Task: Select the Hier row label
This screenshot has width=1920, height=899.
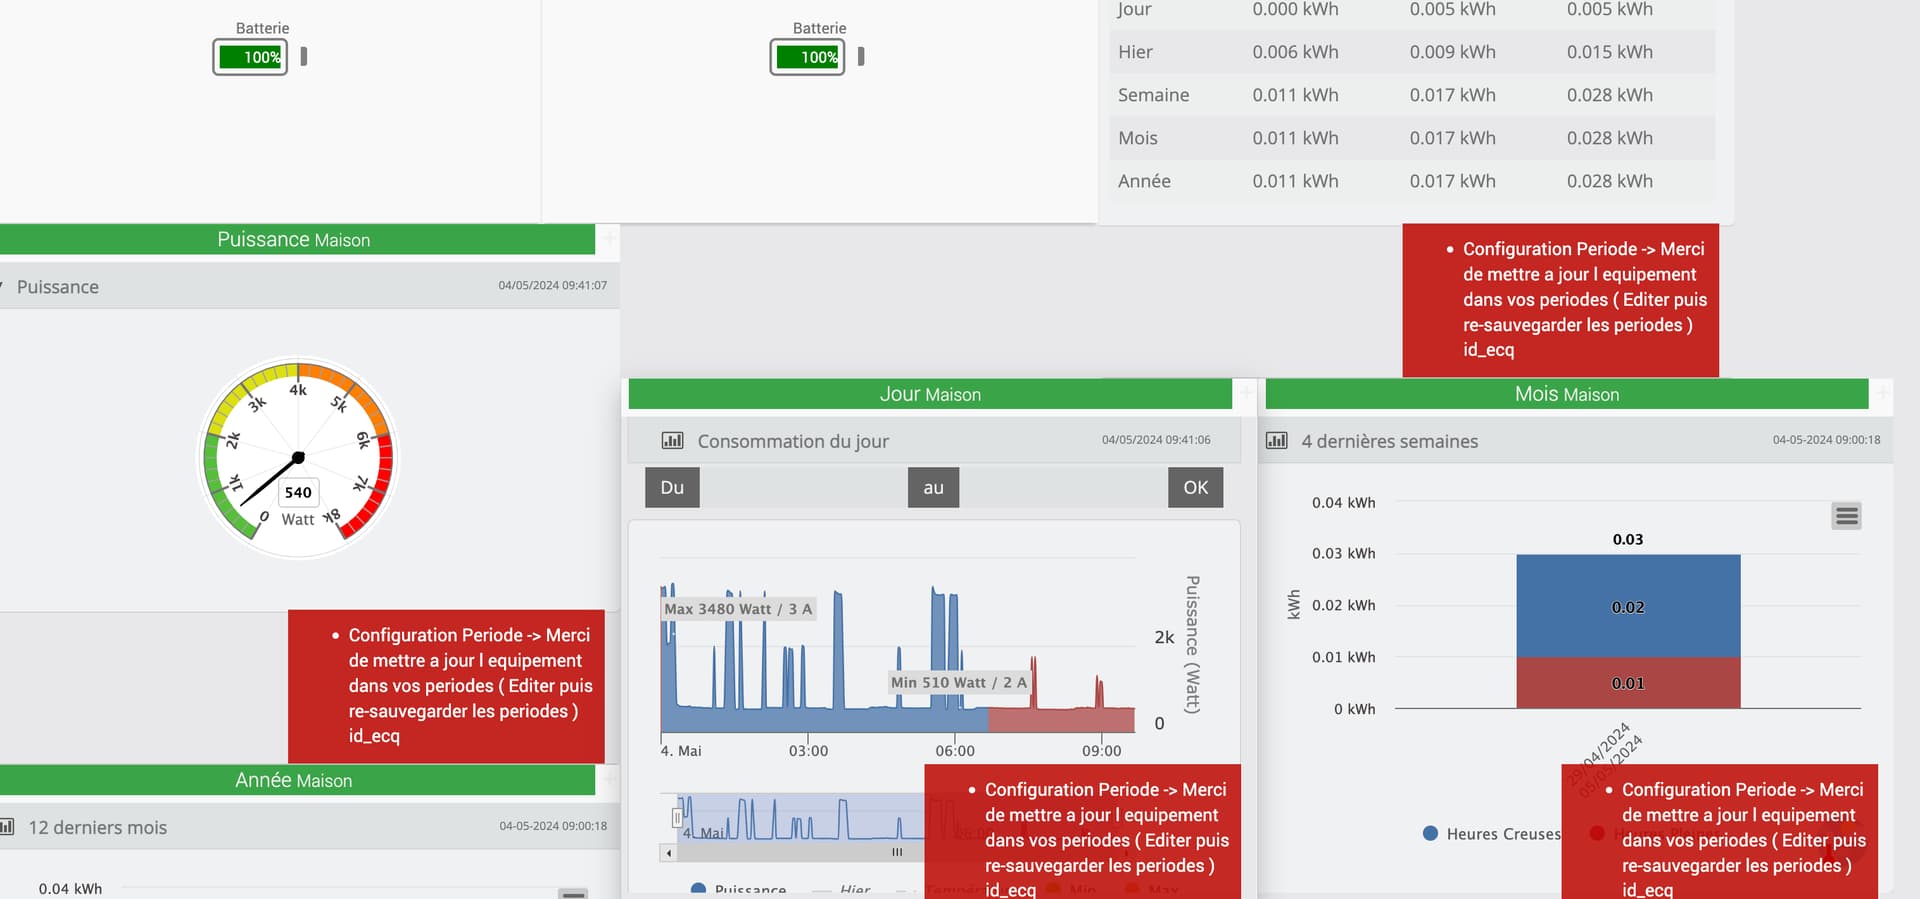Action: pyautogui.click(x=1135, y=52)
